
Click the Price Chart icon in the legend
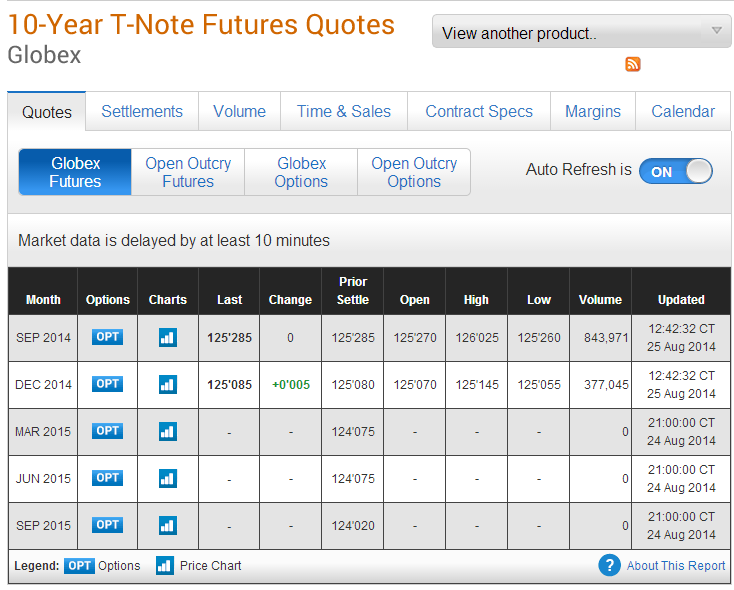click(165, 566)
